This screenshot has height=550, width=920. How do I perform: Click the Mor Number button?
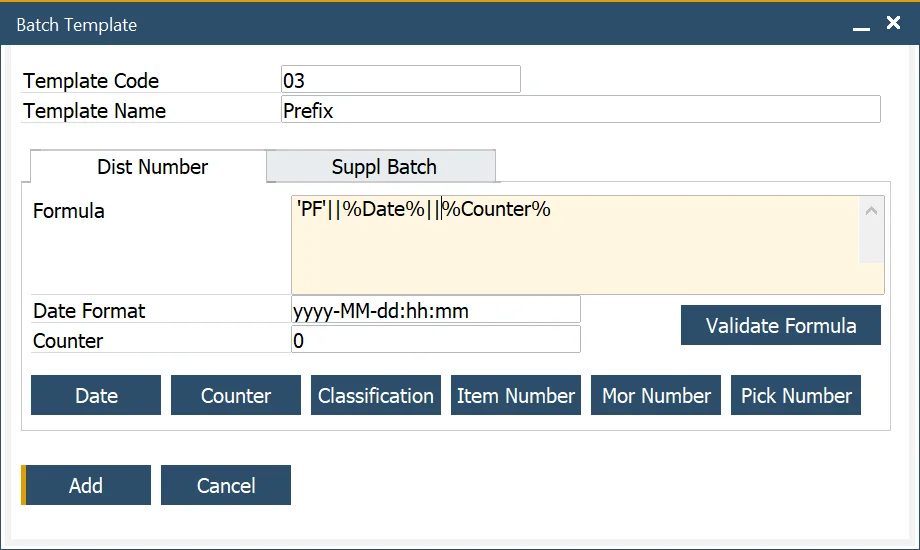pyautogui.click(x=655, y=395)
